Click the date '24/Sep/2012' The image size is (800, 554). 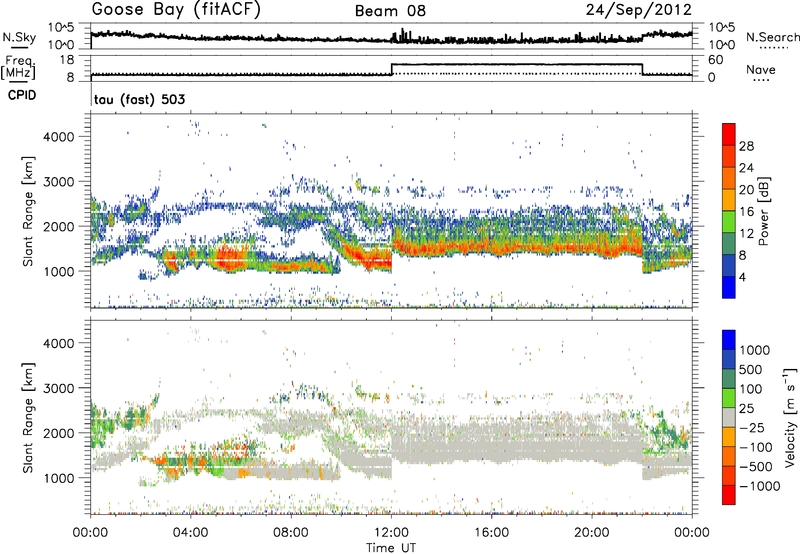pyautogui.click(x=638, y=10)
